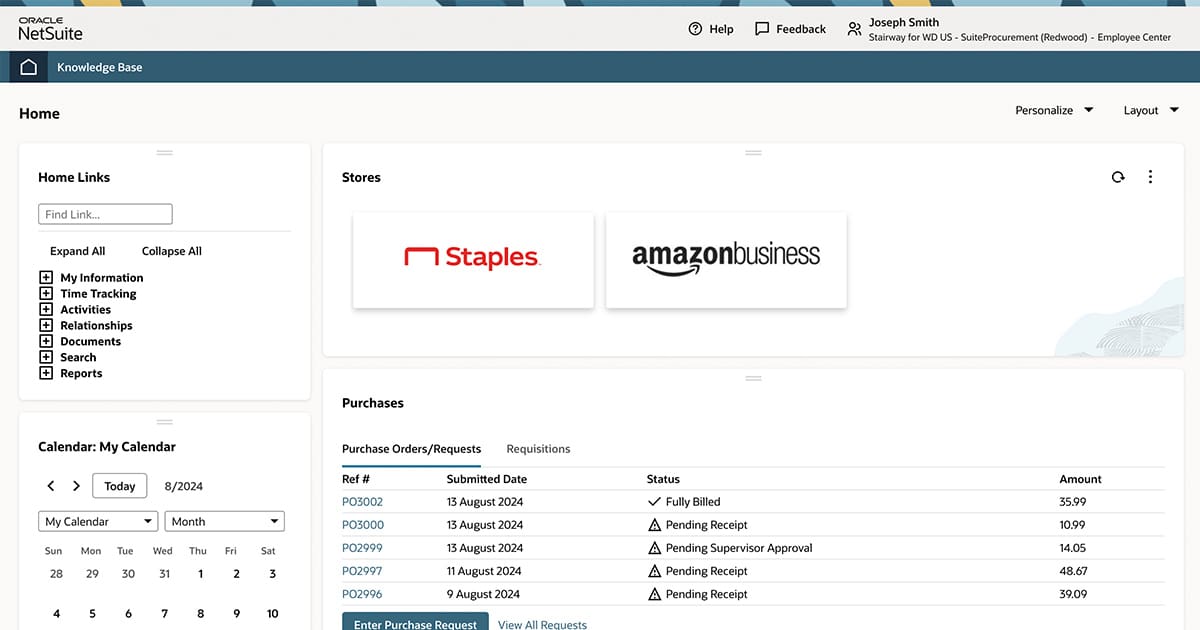
Task: Switch to the Requisitions tab
Action: 538,448
